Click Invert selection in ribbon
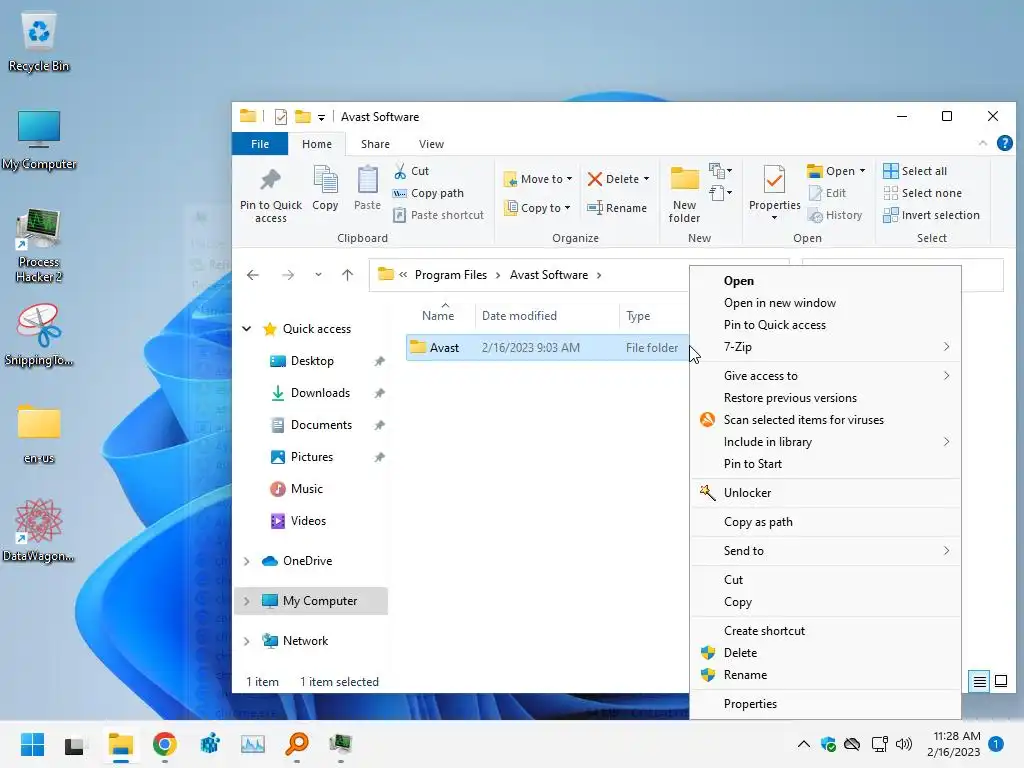Image resolution: width=1024 pixels, height=768 pixels. (x=931, y=215)
